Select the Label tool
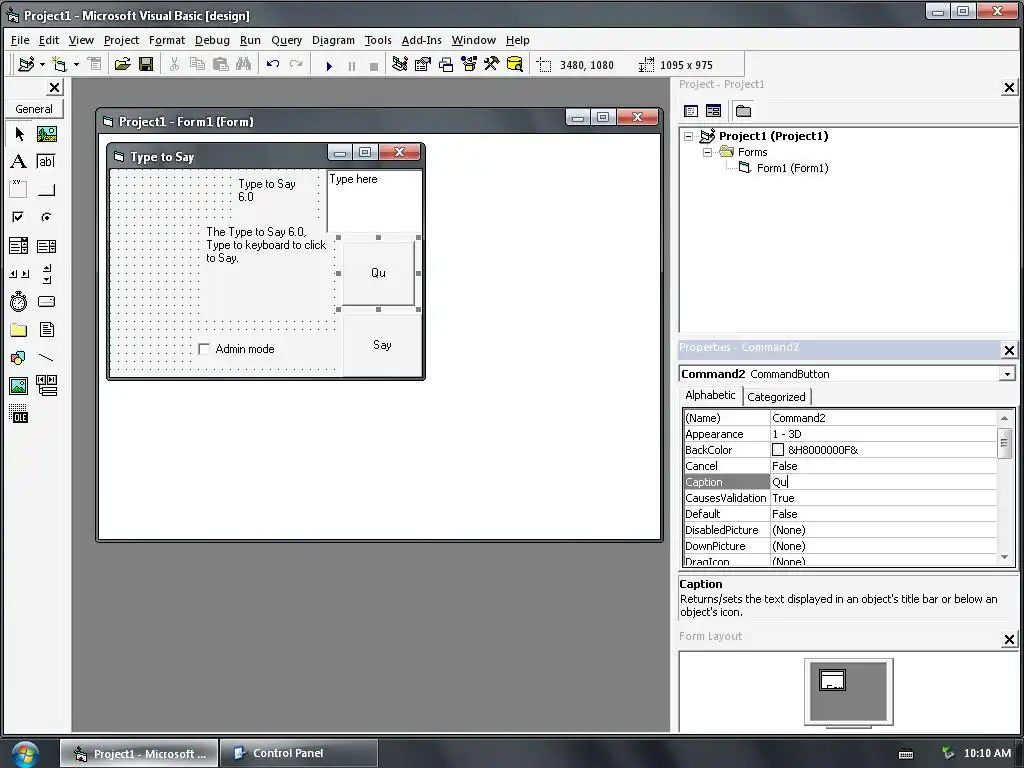The height and width of the screenshot is (768, 1024). (19, 161)
